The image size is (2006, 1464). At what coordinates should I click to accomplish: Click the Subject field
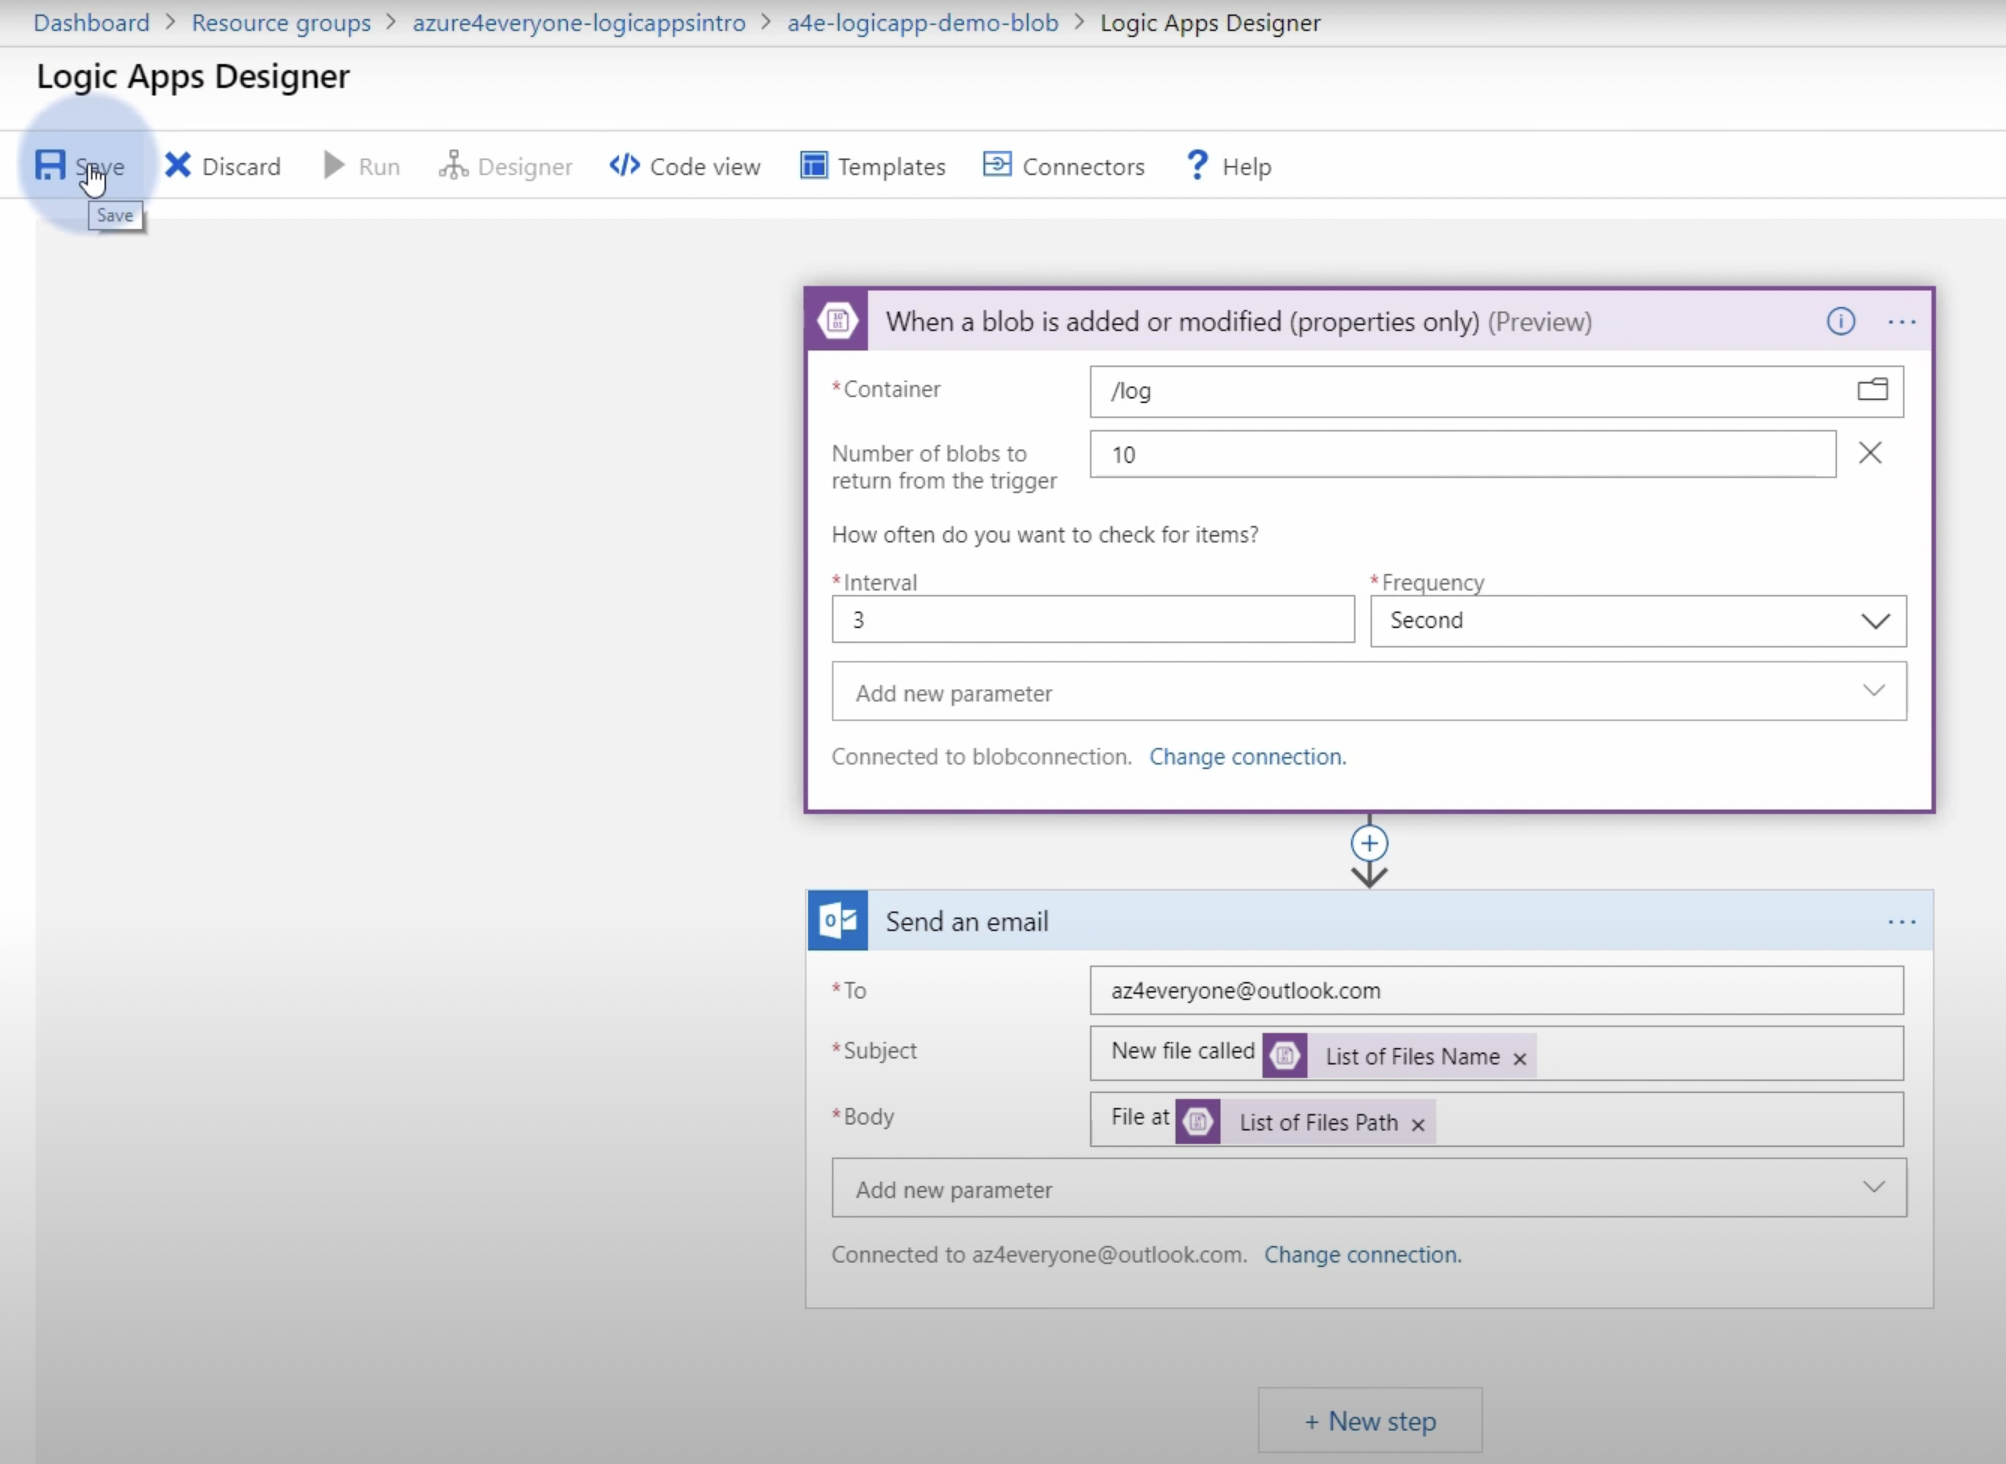coord(1496,1054)
